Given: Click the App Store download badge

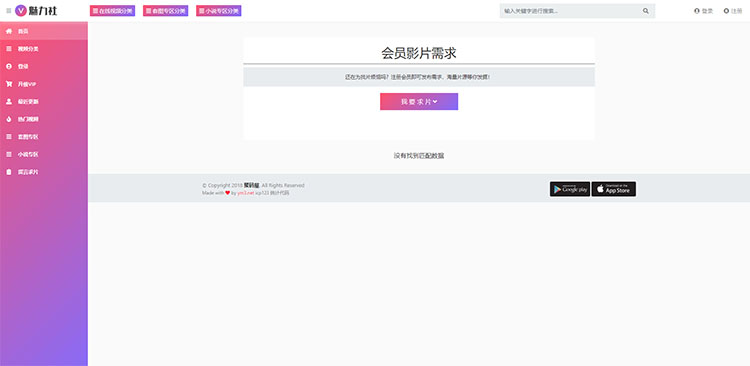Looking at the screenshot, I should [x=614, y=189].
